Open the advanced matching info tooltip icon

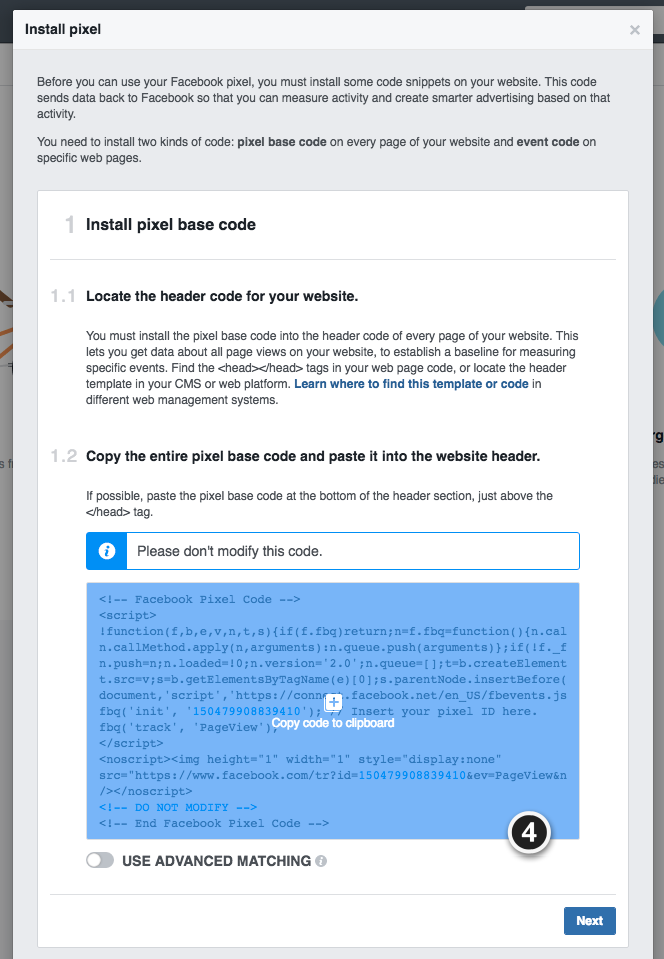click(x=321, y=861)
